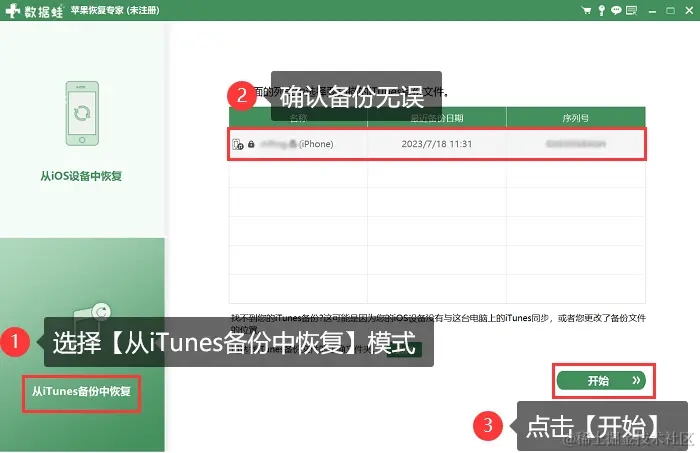
Task: Click the date cell 2023/7/18 11:31
Action: pyautogui.click(x=437, y=144)
